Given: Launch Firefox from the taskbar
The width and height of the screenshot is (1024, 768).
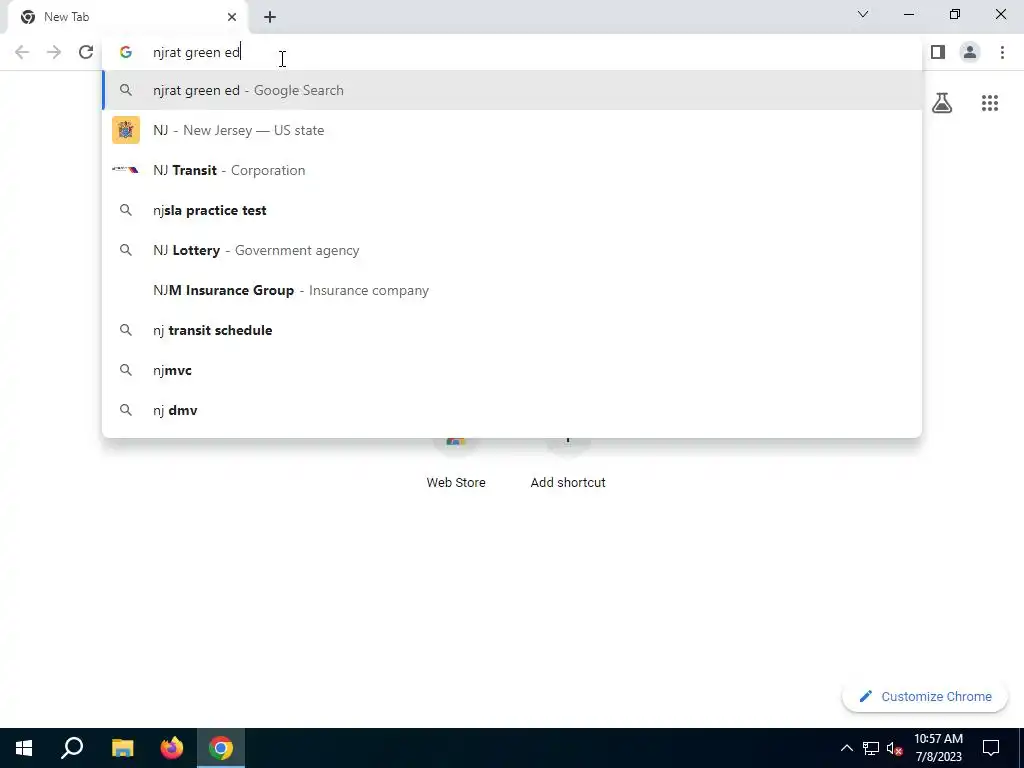Looking at the screenshot, I should (x=172, y=748).
